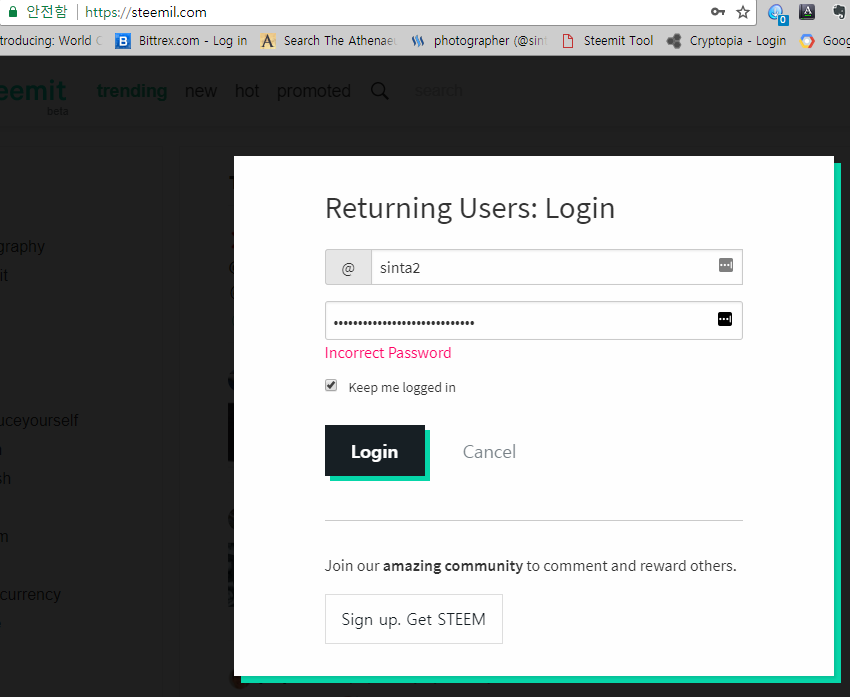Open the dark A extension icon
The height and width of the screenshot is (697, 850).
tap(807, 11)
